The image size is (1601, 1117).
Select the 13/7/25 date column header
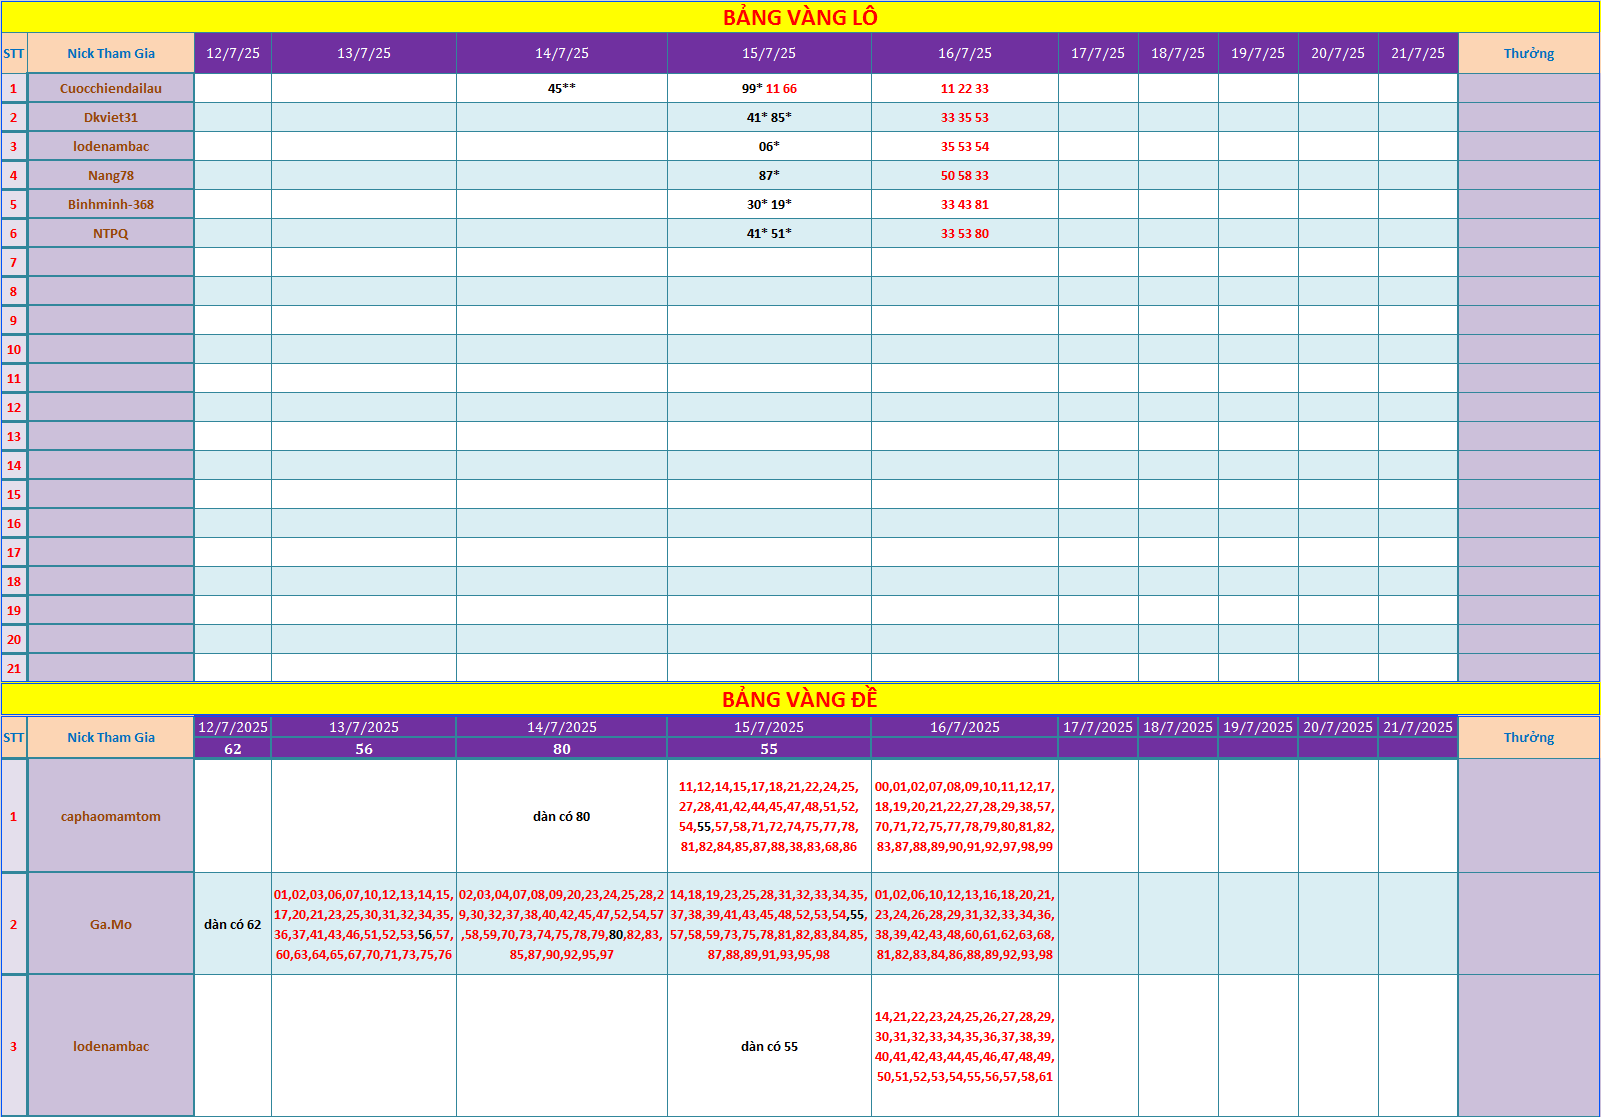(x=364, y=53)
